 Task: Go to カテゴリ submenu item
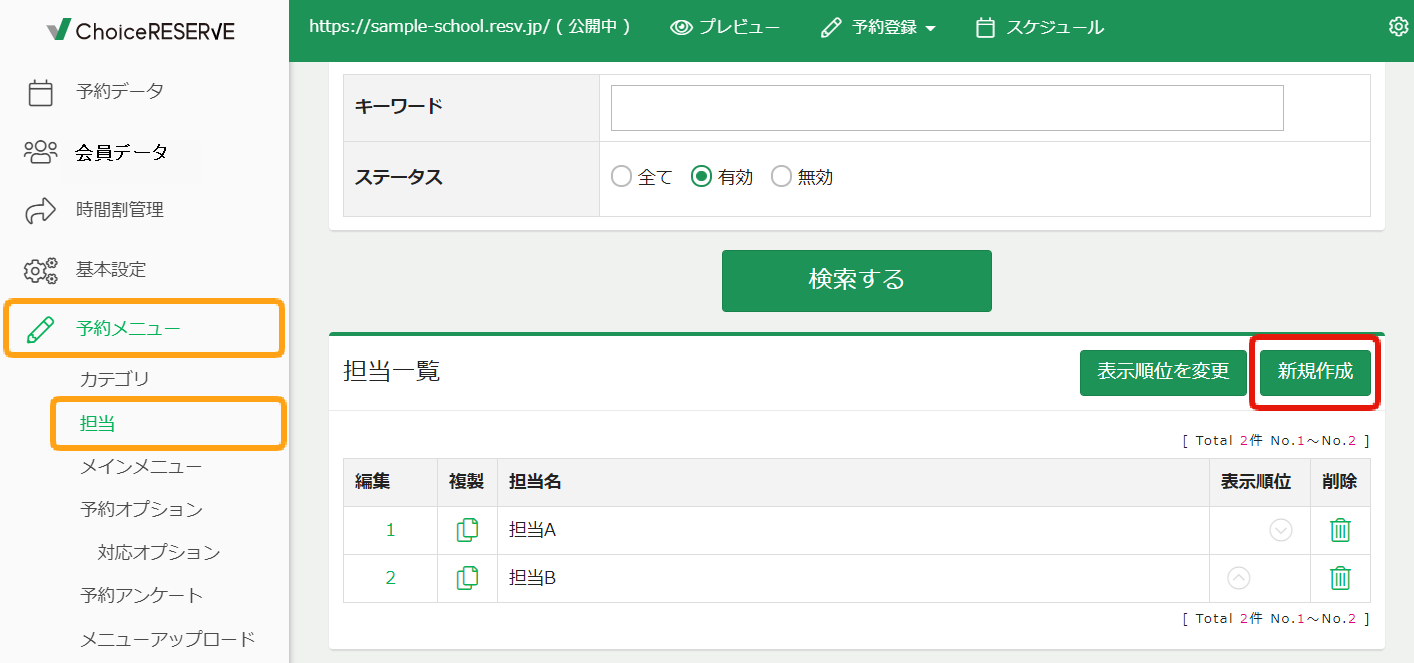pyautogui.click(x=115, y=380)
